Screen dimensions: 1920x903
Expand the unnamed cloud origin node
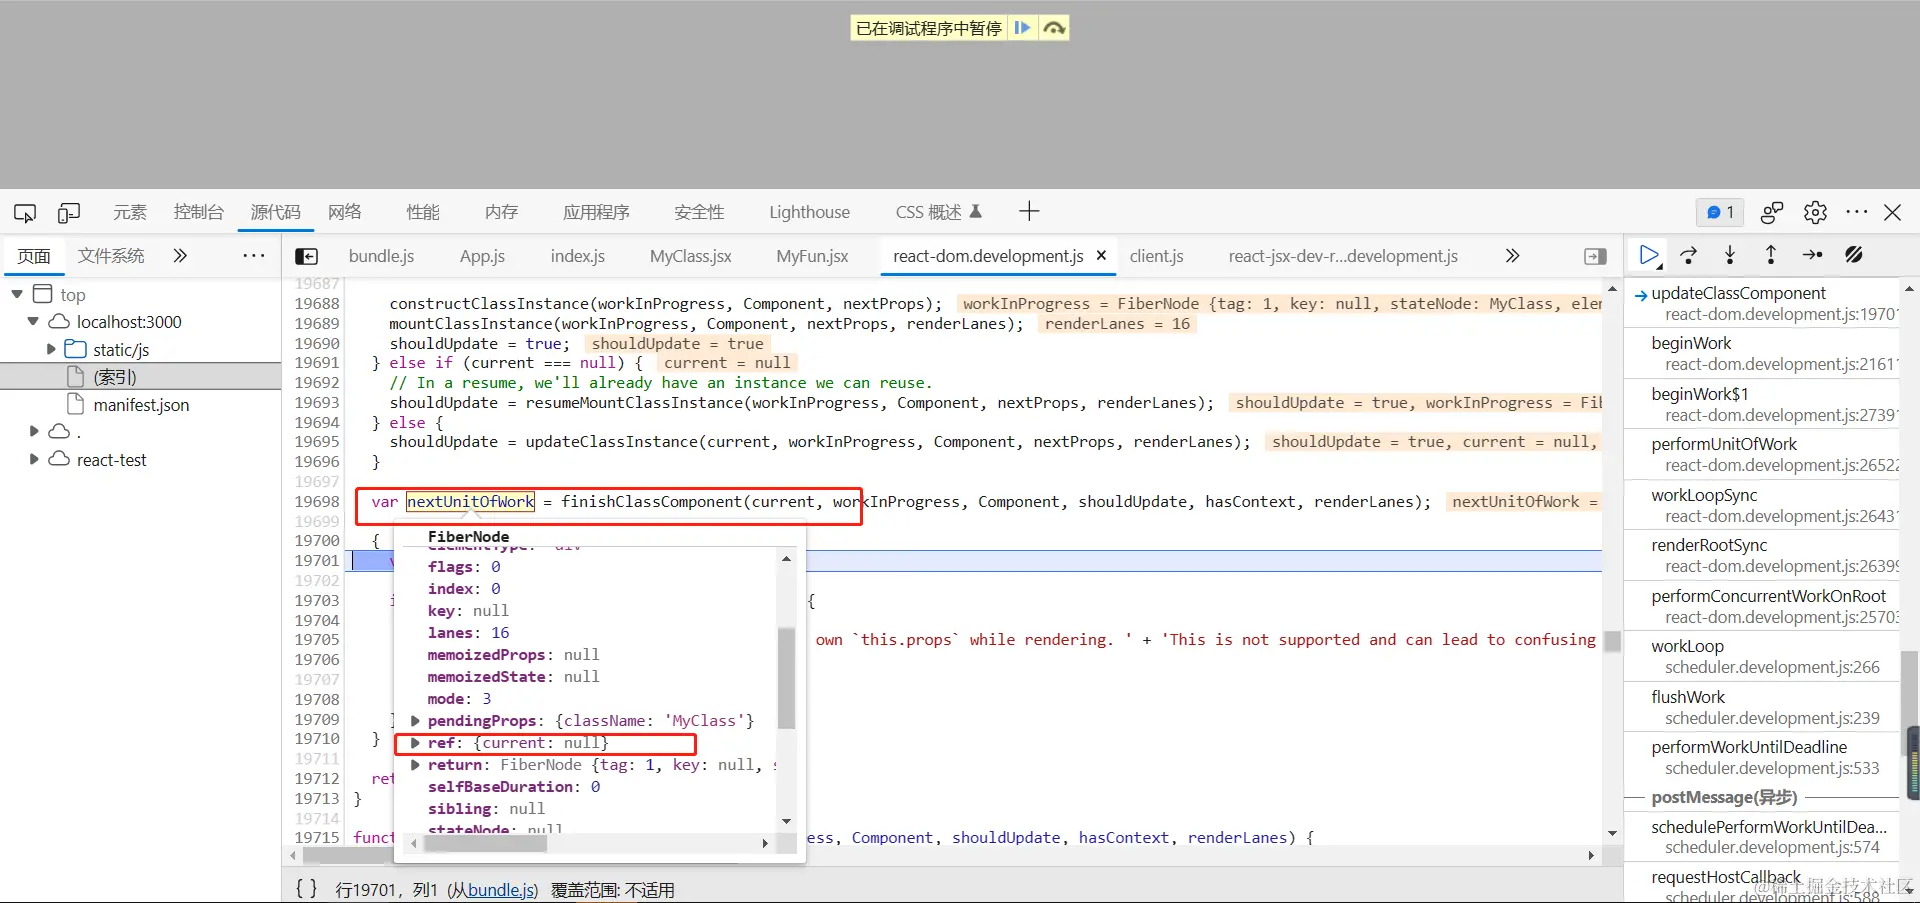click(x=34, y=432)
